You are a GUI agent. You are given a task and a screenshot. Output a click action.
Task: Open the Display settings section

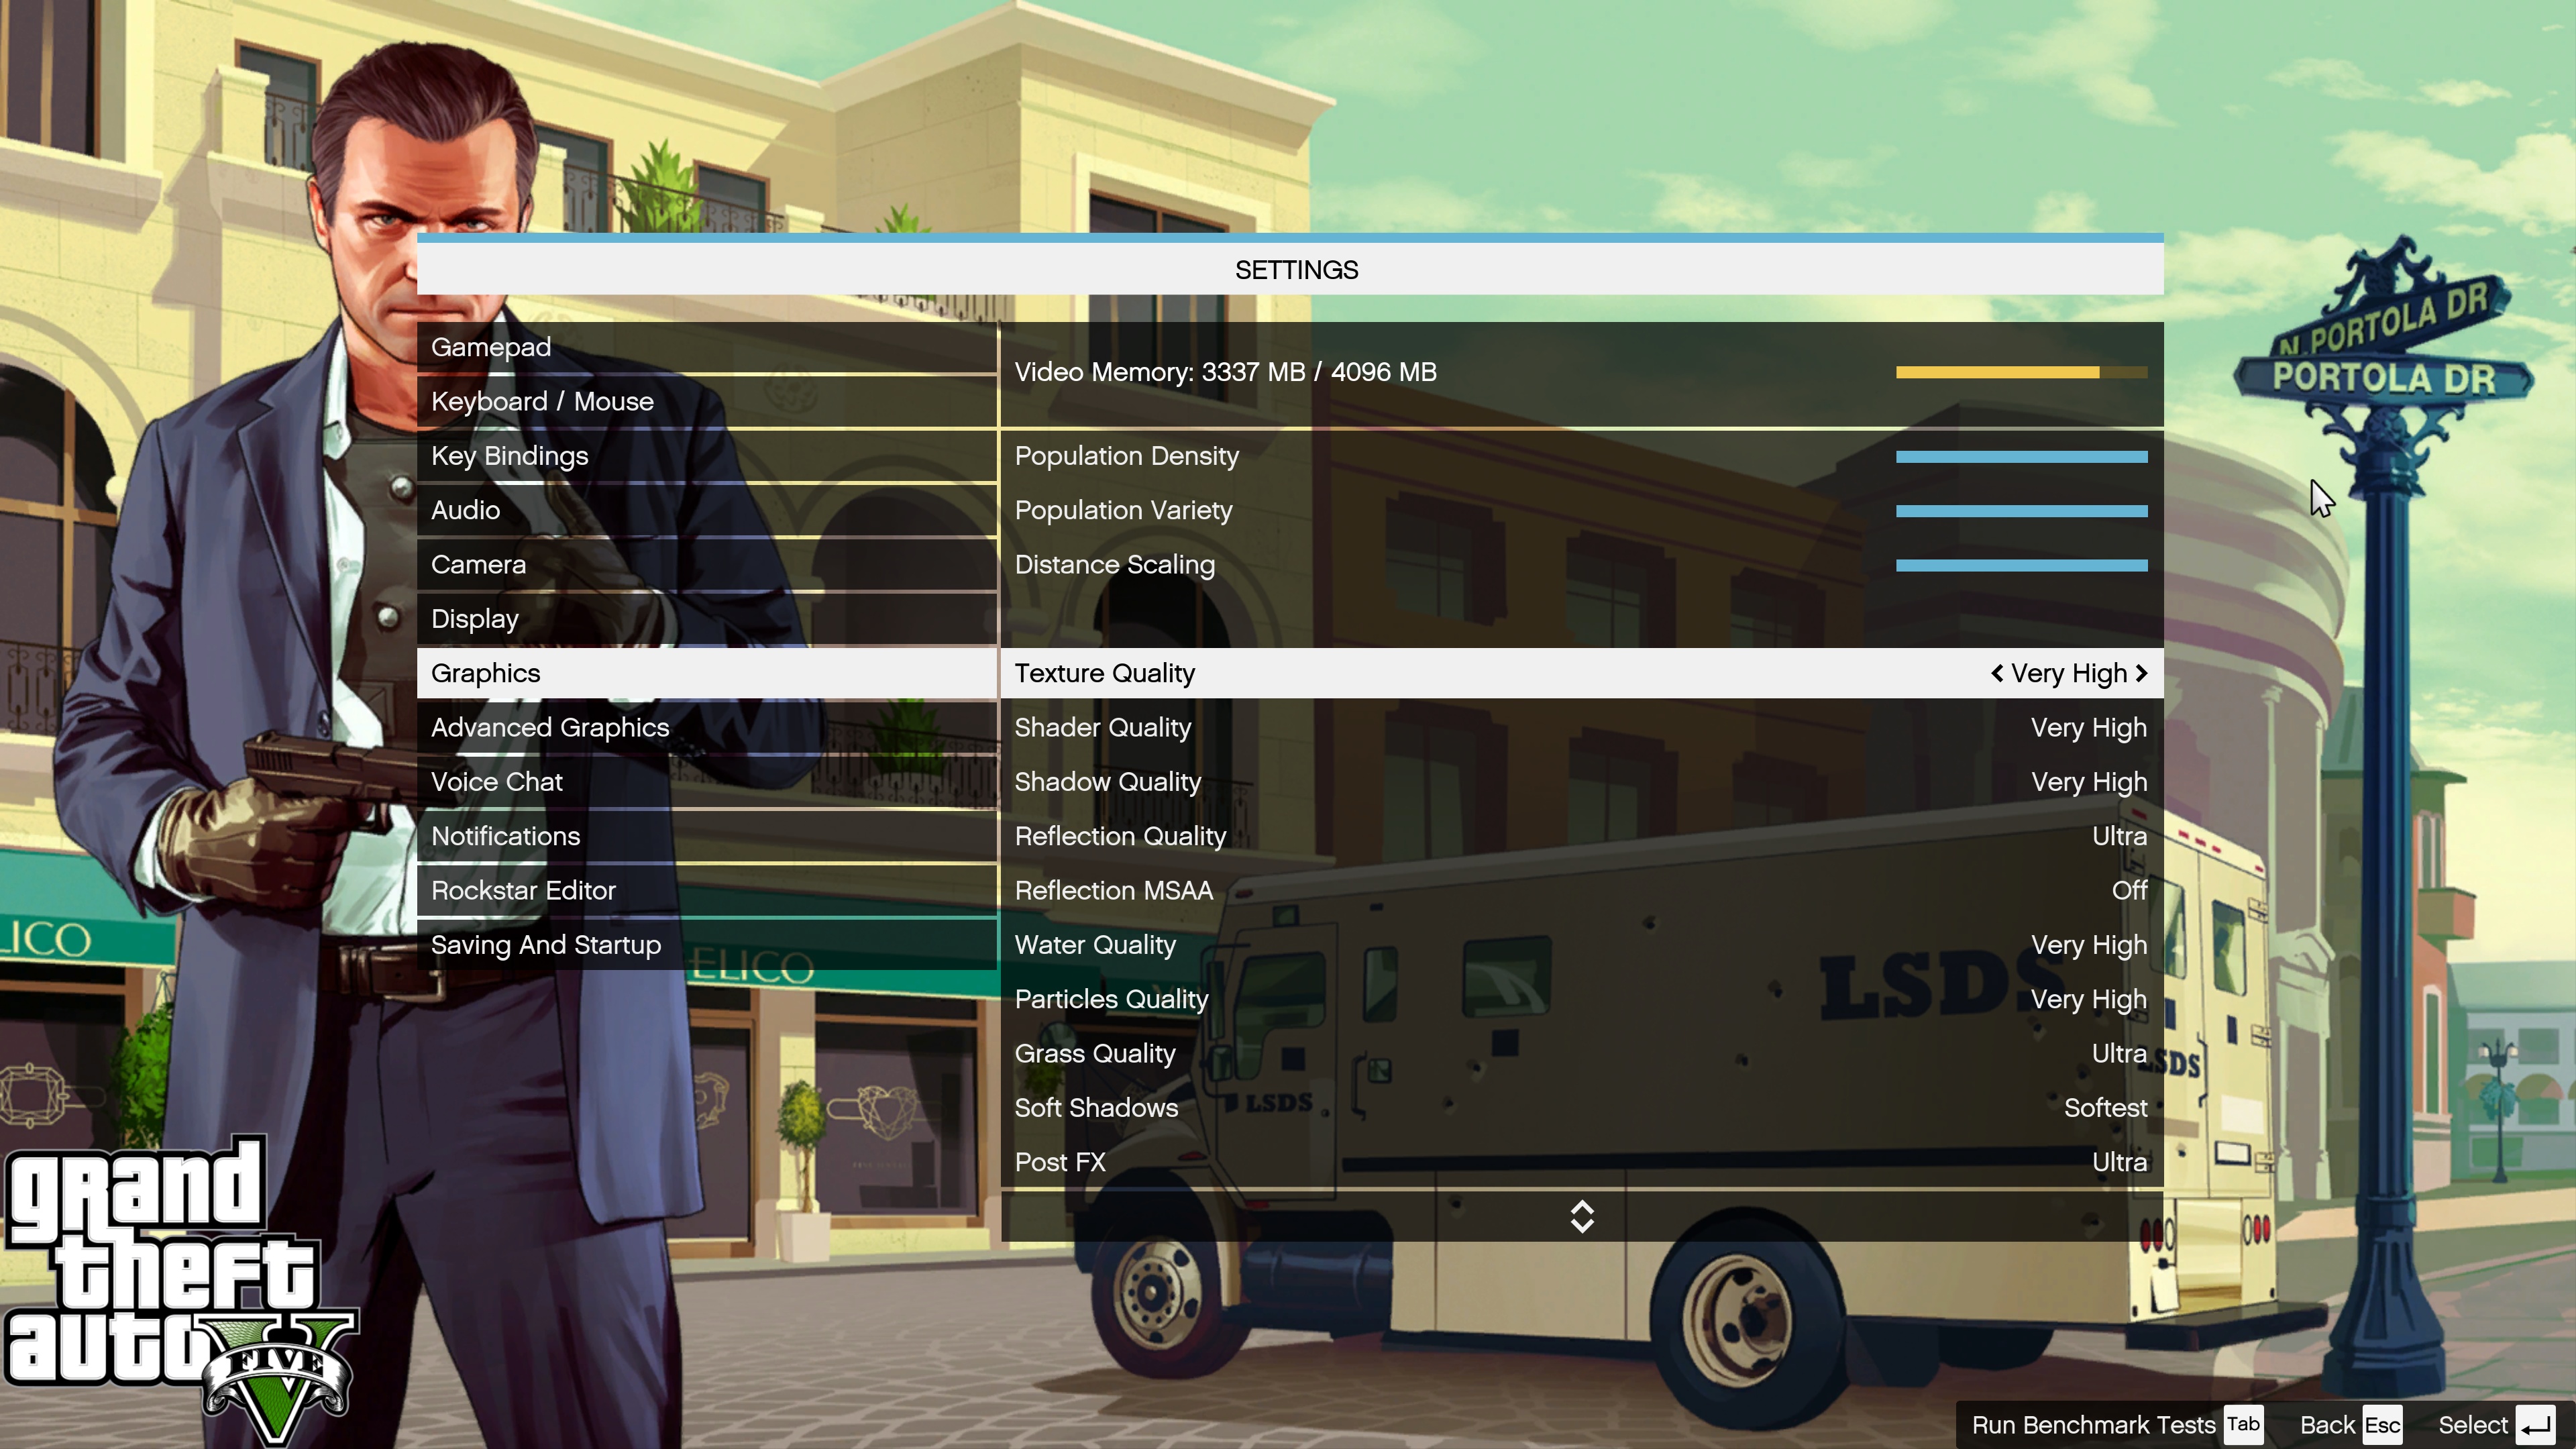click(474, 617)
